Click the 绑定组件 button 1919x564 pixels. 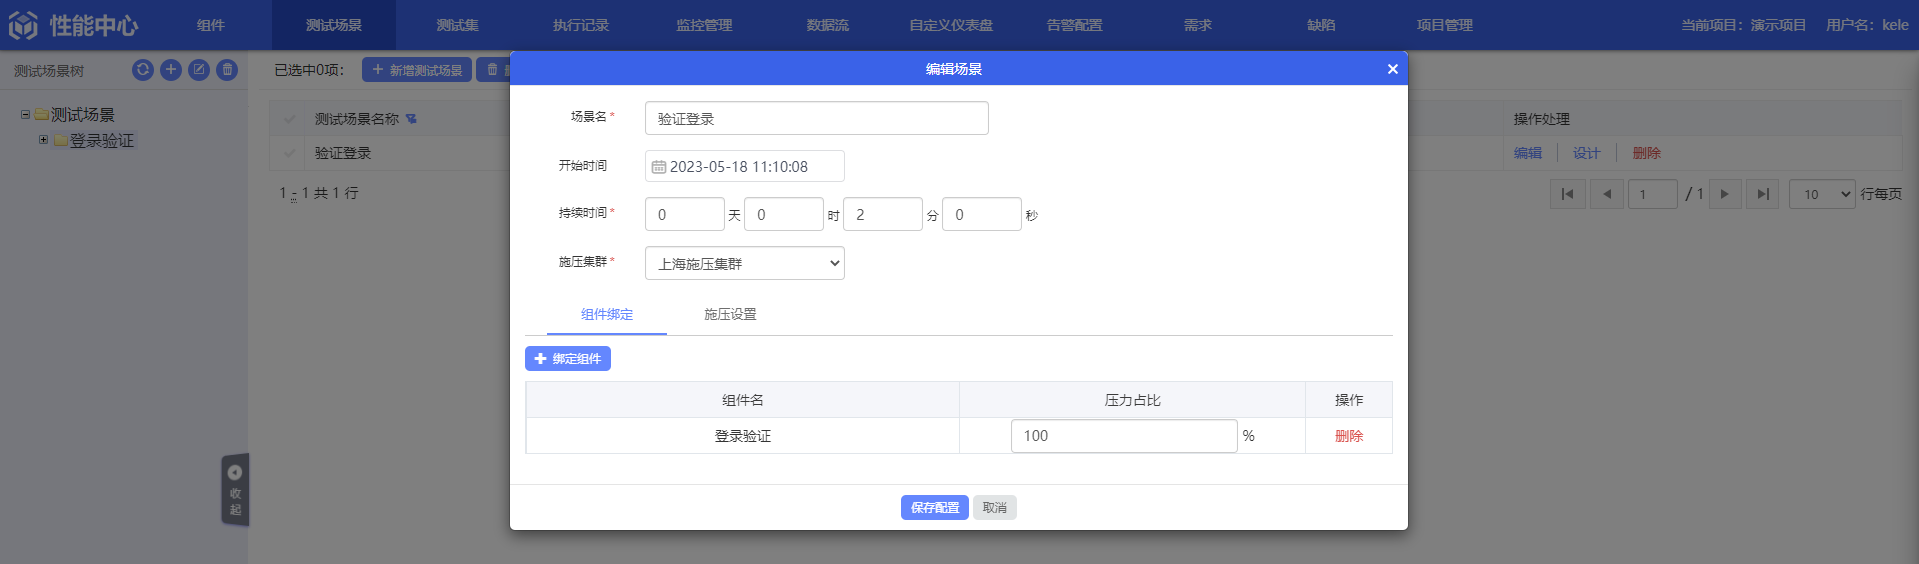click(568, 359)
